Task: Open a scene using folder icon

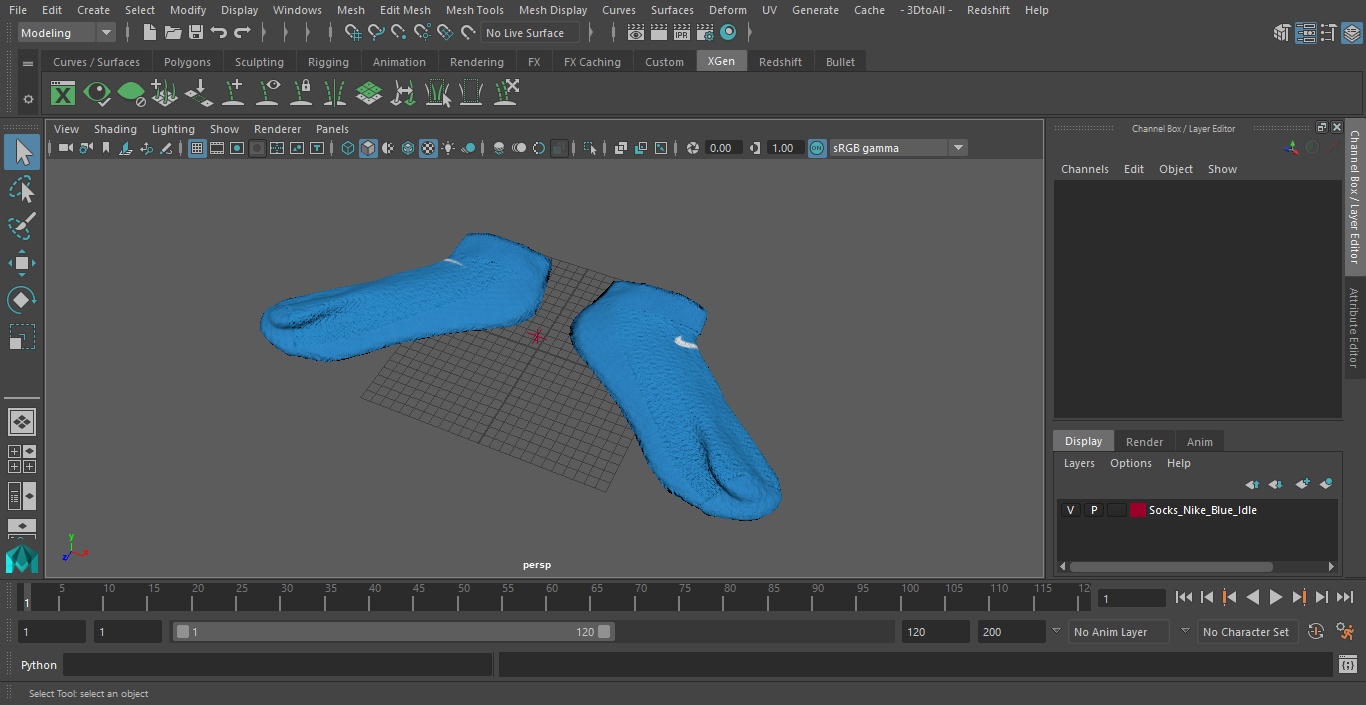Action: [x=173, y=33]
